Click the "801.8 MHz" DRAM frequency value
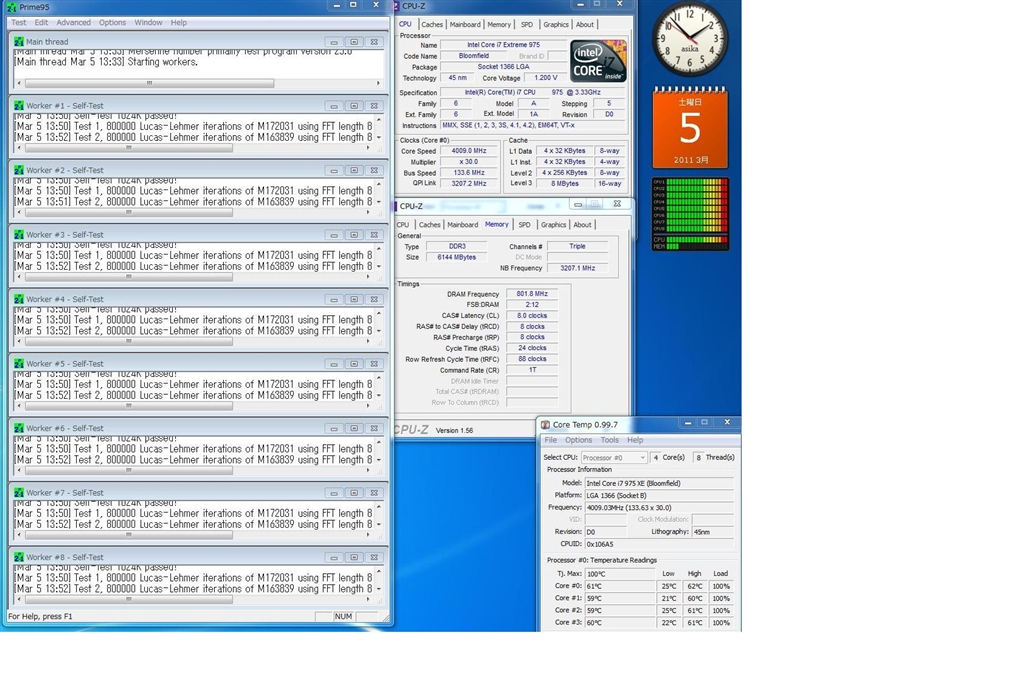Image resolution: width=1024 pixels, height=684 pixels. click(x=532, y=294)
